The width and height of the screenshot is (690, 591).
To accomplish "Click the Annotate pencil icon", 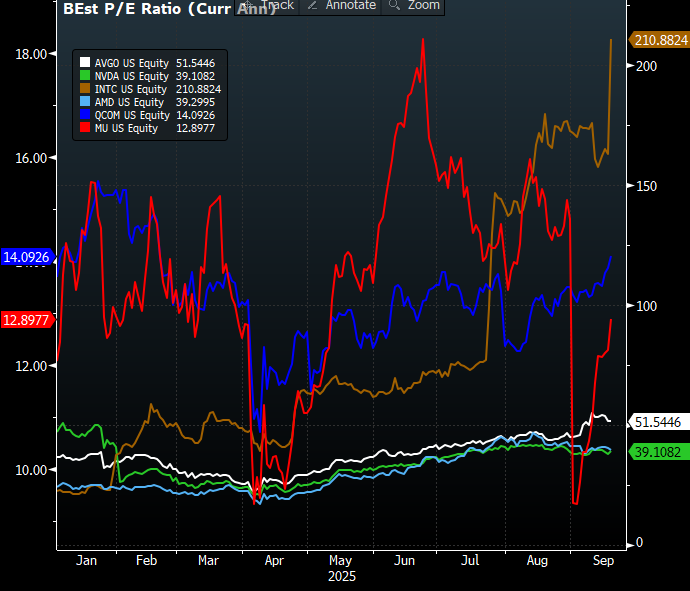I will tap(311, 6).
